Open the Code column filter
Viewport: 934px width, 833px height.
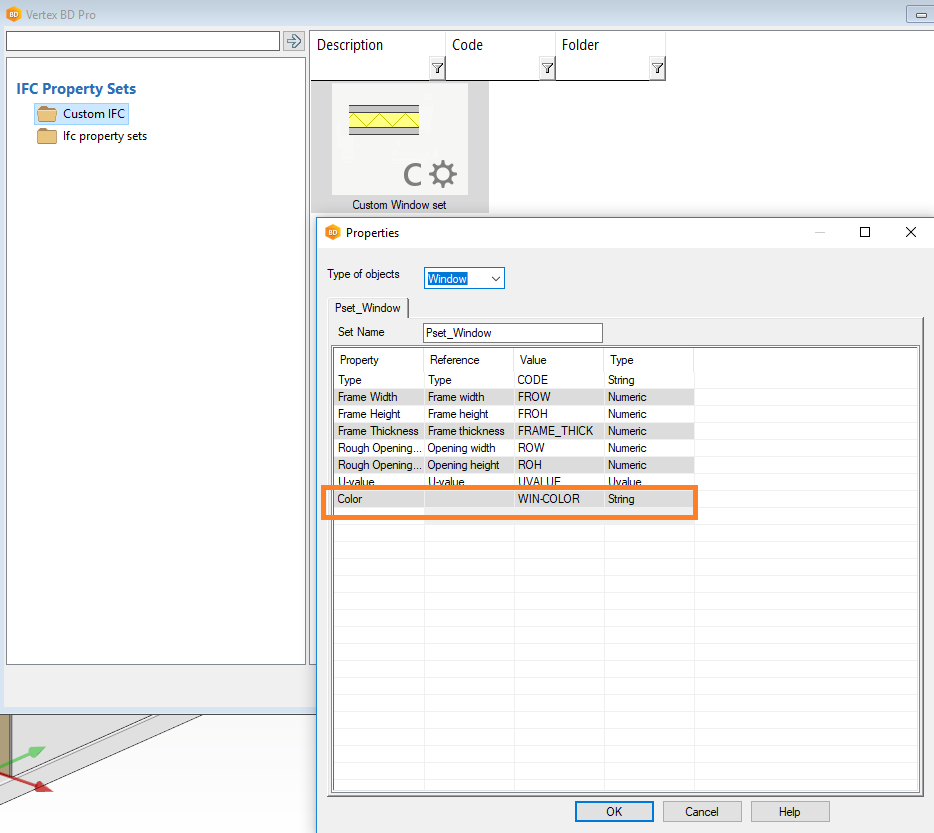(x=547, y=68)
